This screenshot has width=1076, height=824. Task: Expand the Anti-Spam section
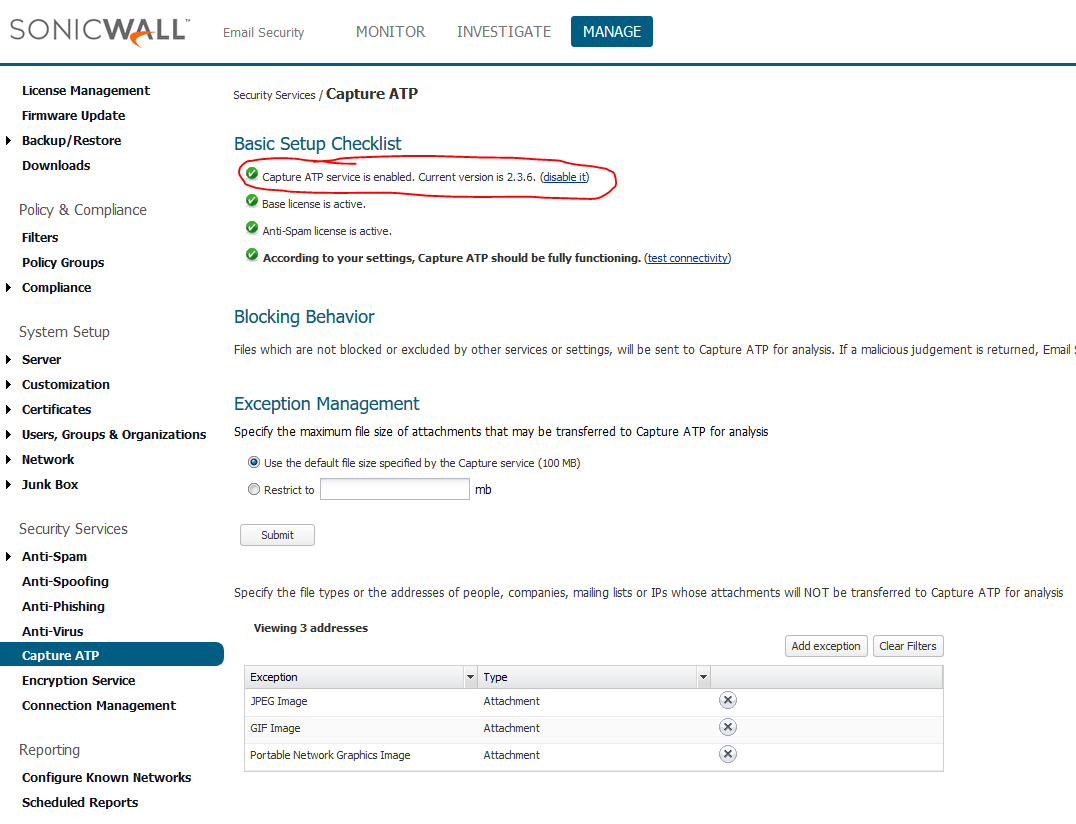click(x=8, y=556)
